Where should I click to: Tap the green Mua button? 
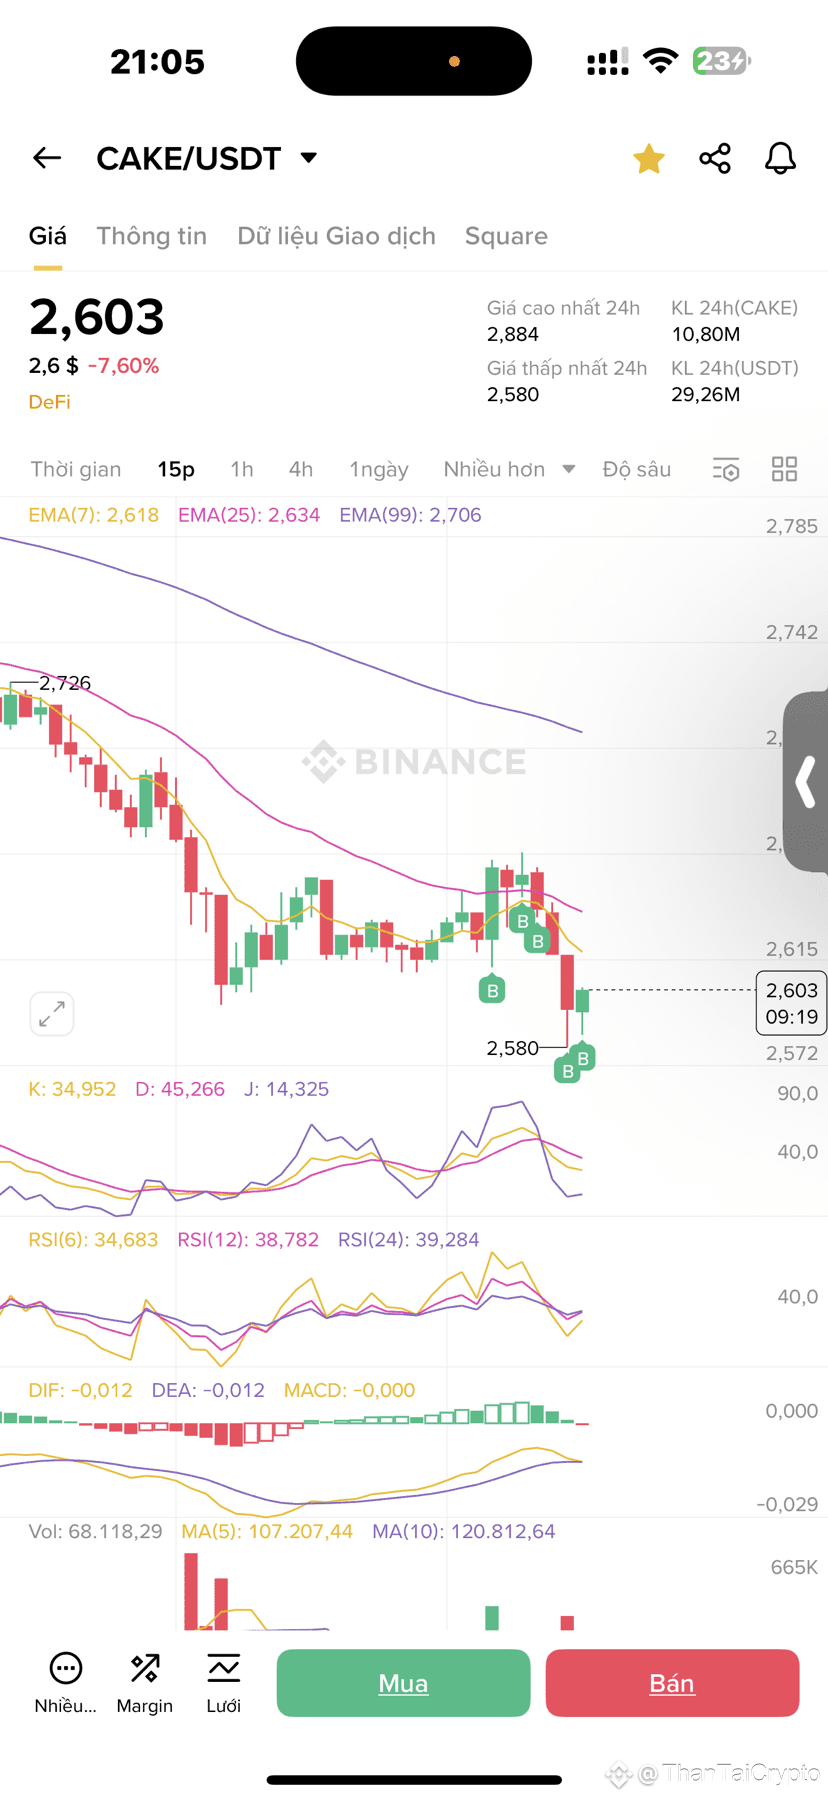click(403, 1683)
